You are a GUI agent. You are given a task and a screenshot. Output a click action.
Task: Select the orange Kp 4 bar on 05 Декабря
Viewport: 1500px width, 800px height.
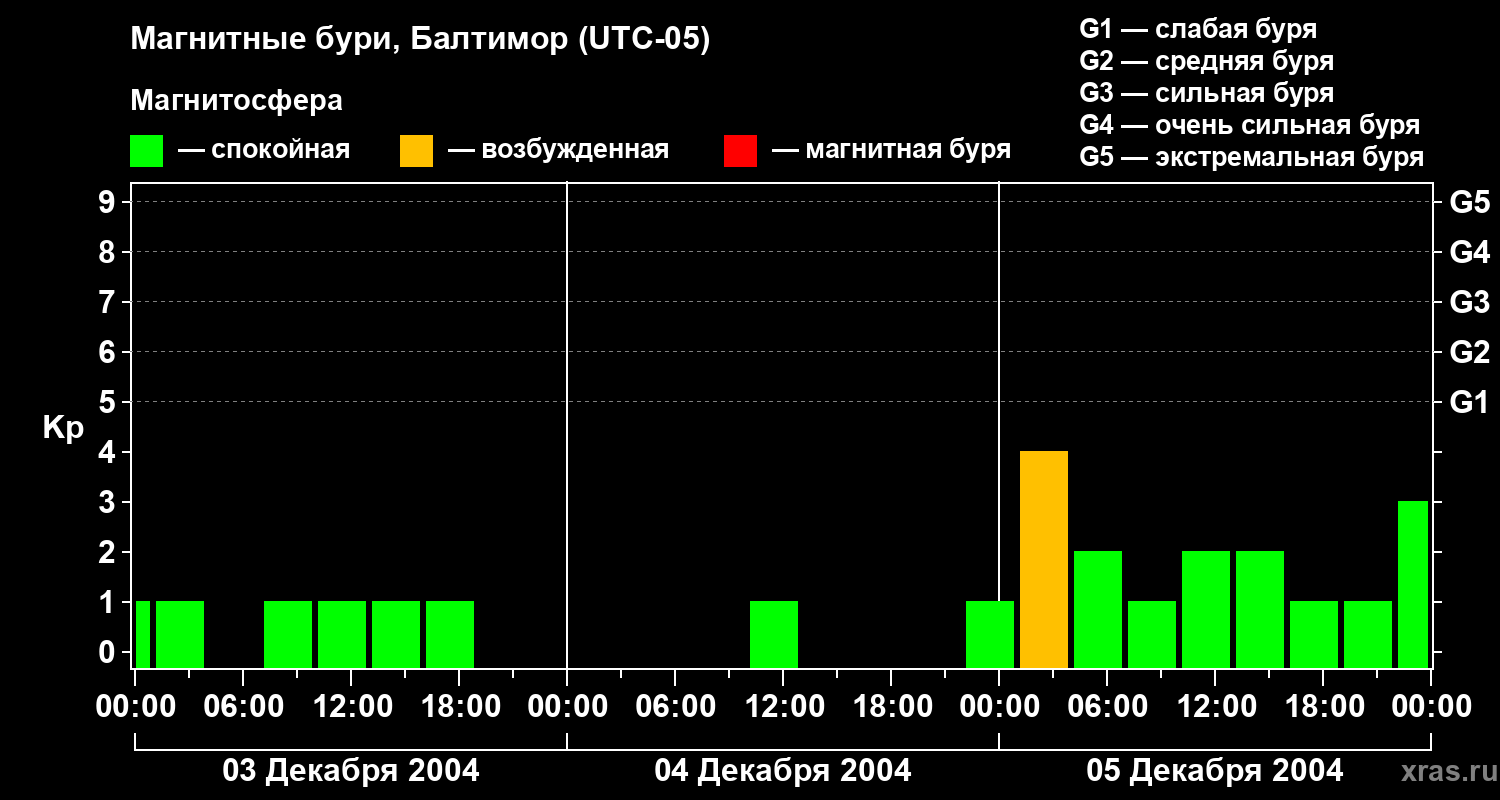coord(1044,559)
